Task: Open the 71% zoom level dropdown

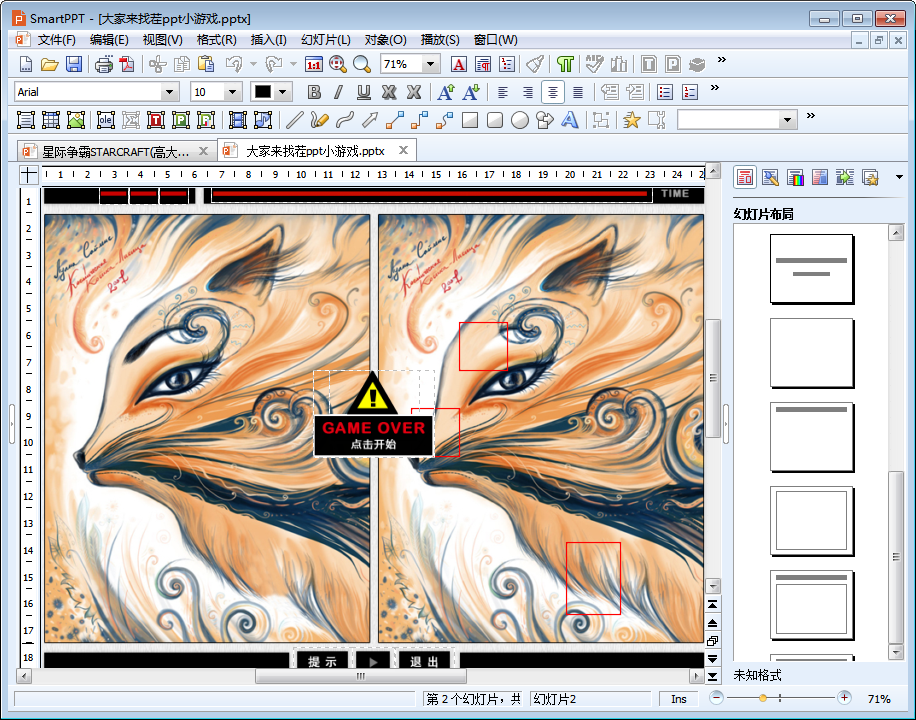Action: 431,64
